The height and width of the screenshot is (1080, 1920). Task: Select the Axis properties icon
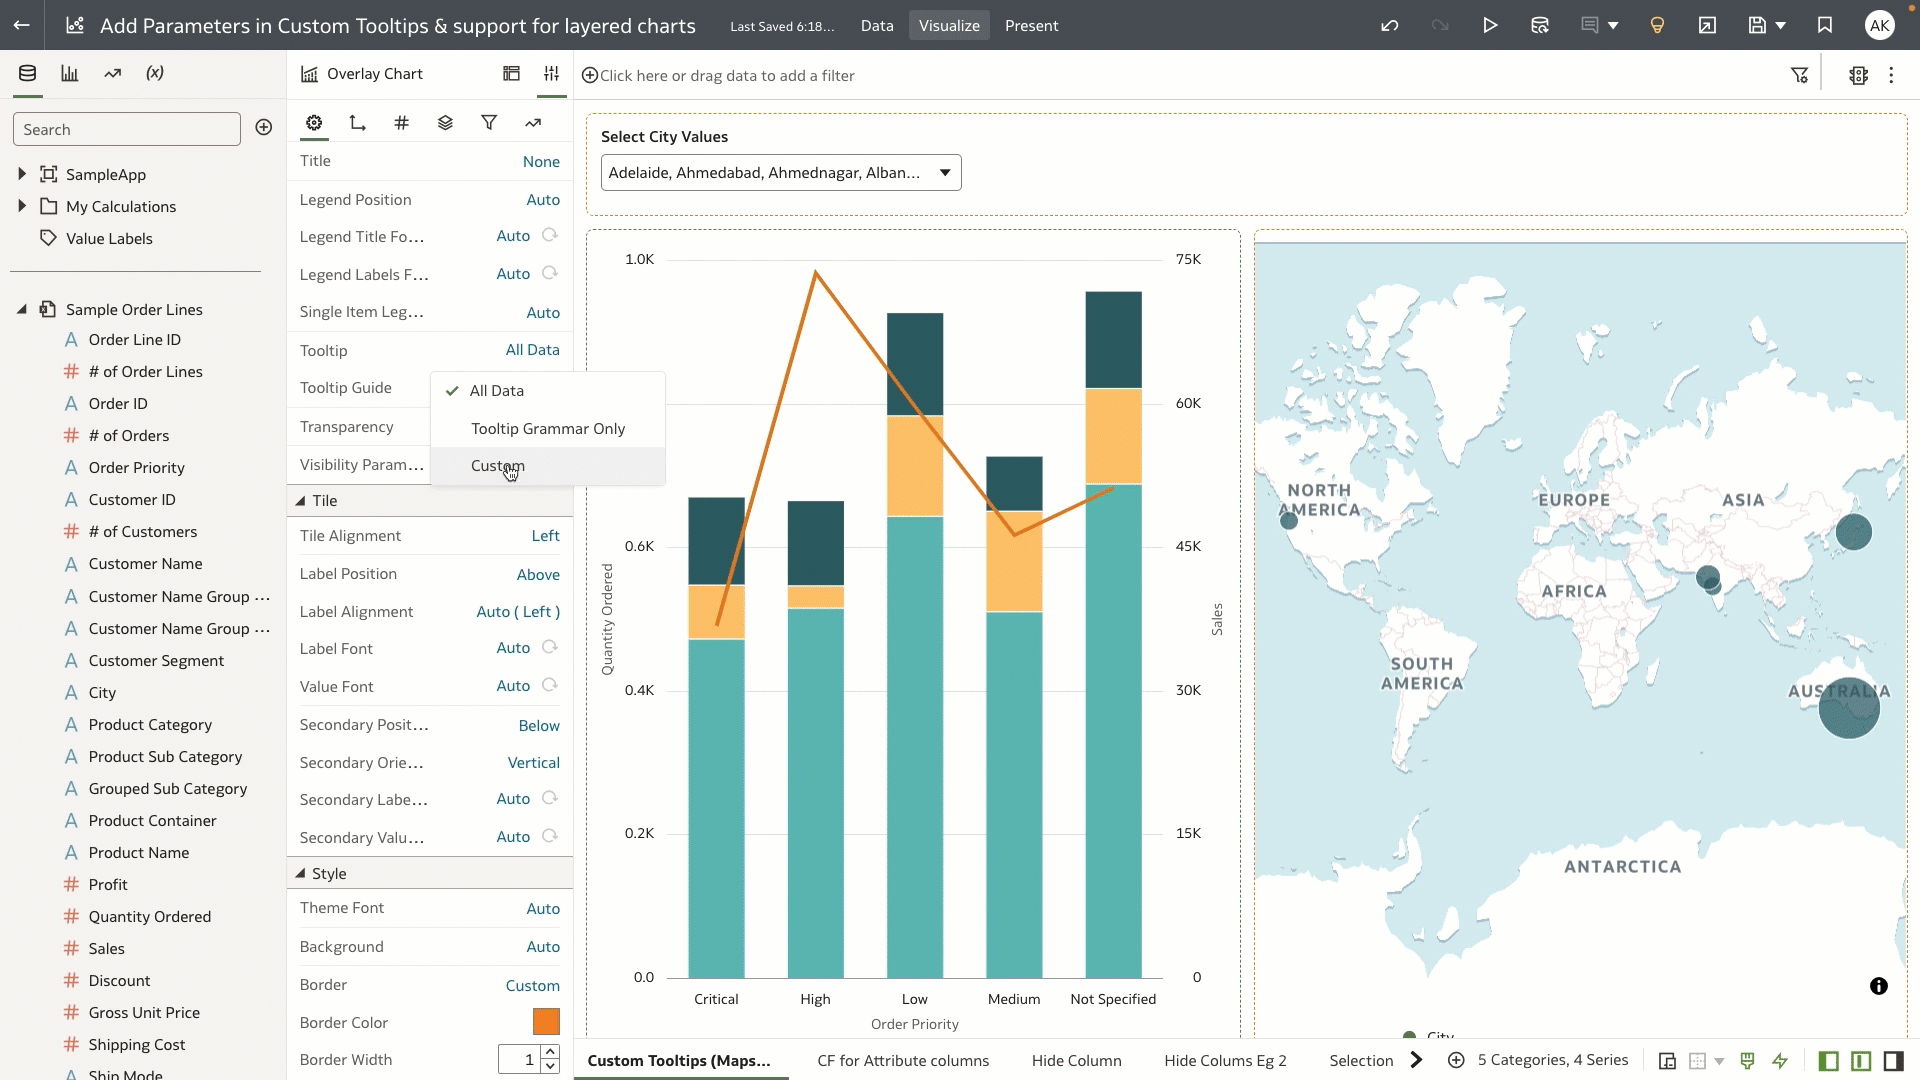pyautogui.click(x=357, y=122)
